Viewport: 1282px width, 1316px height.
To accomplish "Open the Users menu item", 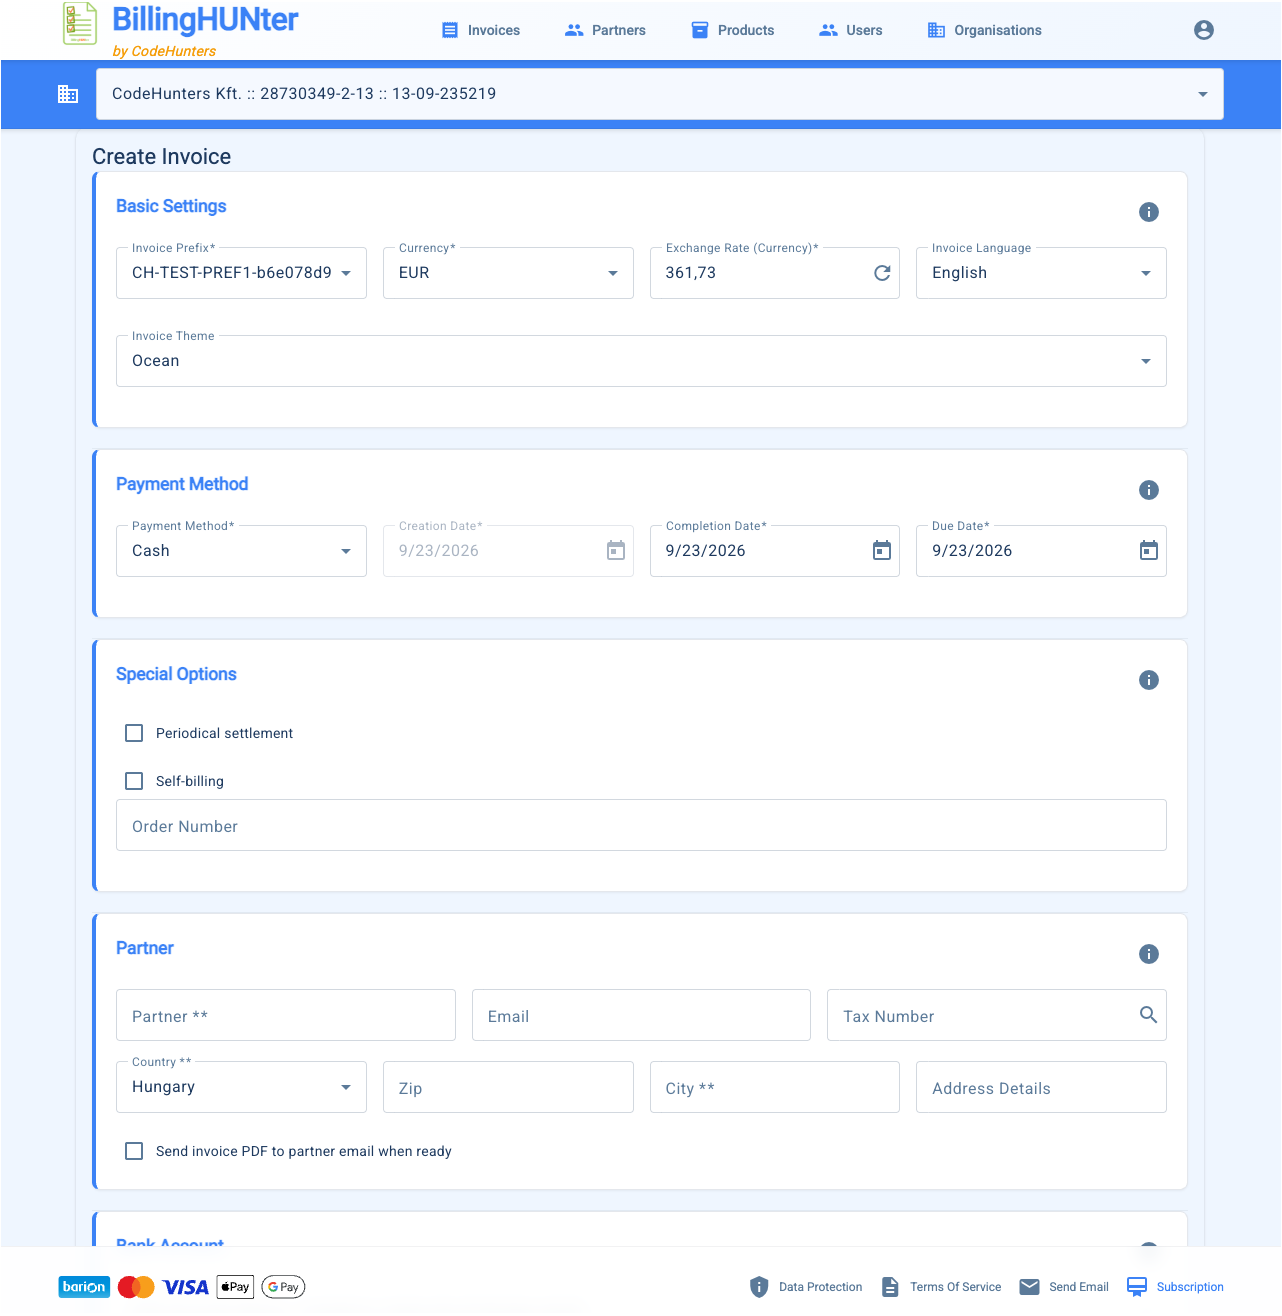I will pos(851,30).
